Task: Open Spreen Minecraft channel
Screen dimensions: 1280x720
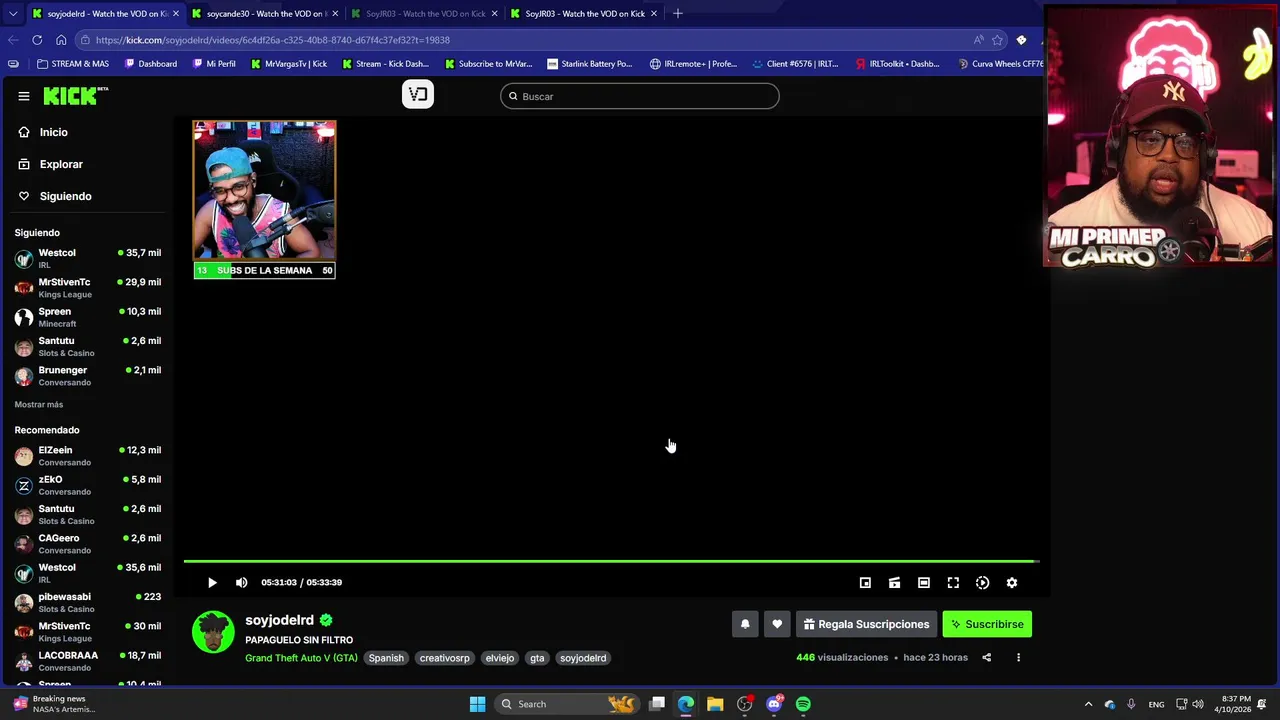Action: [x=88, y=317]
